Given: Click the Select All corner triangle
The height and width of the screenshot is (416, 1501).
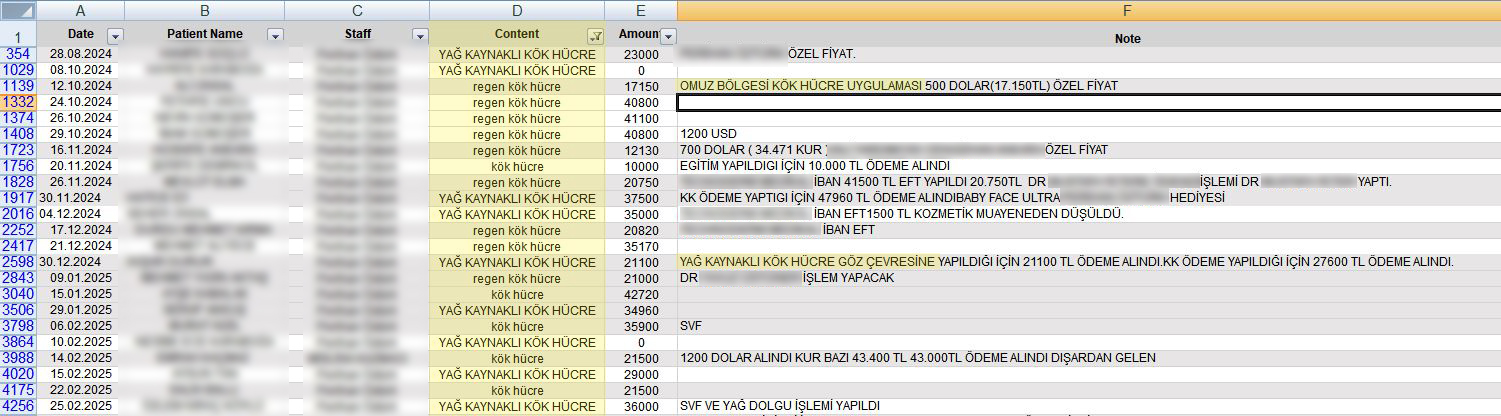Looking at the screenshot, I should 18,10.
